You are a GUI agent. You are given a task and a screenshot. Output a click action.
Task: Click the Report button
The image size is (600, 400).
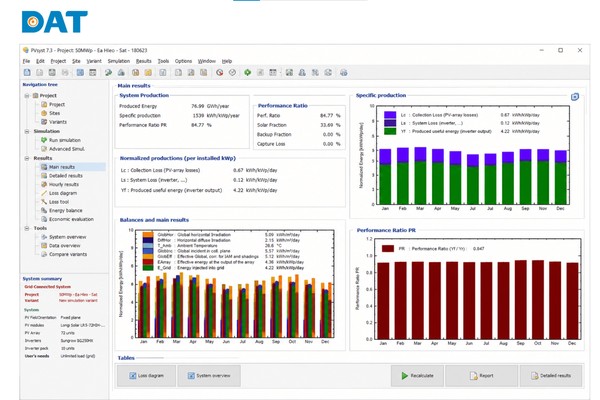pyautogui.click(x=481, y=376)
